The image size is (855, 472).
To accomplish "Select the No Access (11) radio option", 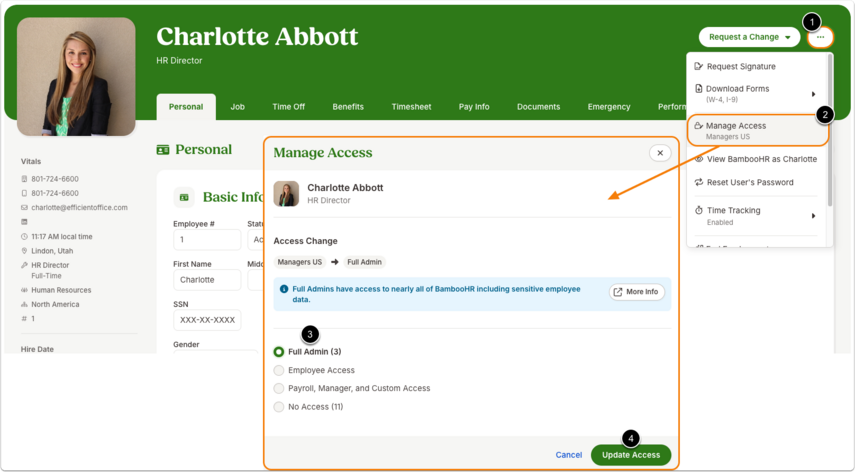I will 279,407.
